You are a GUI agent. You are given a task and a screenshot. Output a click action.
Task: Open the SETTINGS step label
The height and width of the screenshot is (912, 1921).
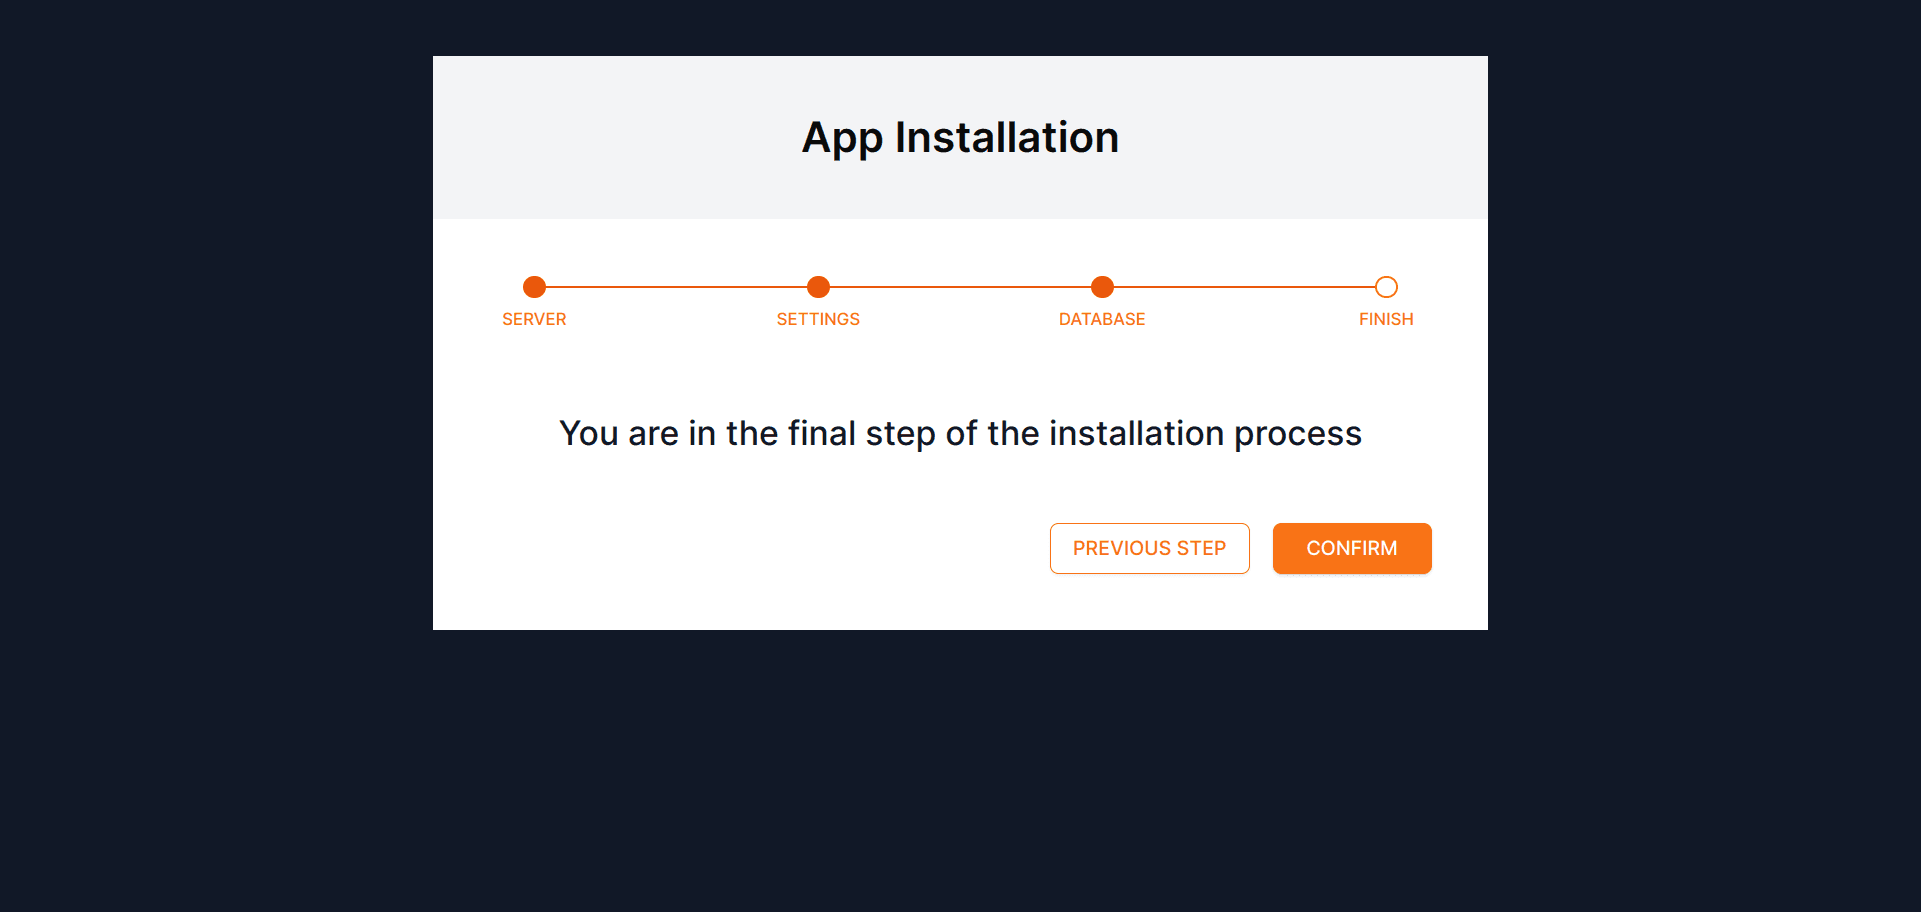coord(818,319)
